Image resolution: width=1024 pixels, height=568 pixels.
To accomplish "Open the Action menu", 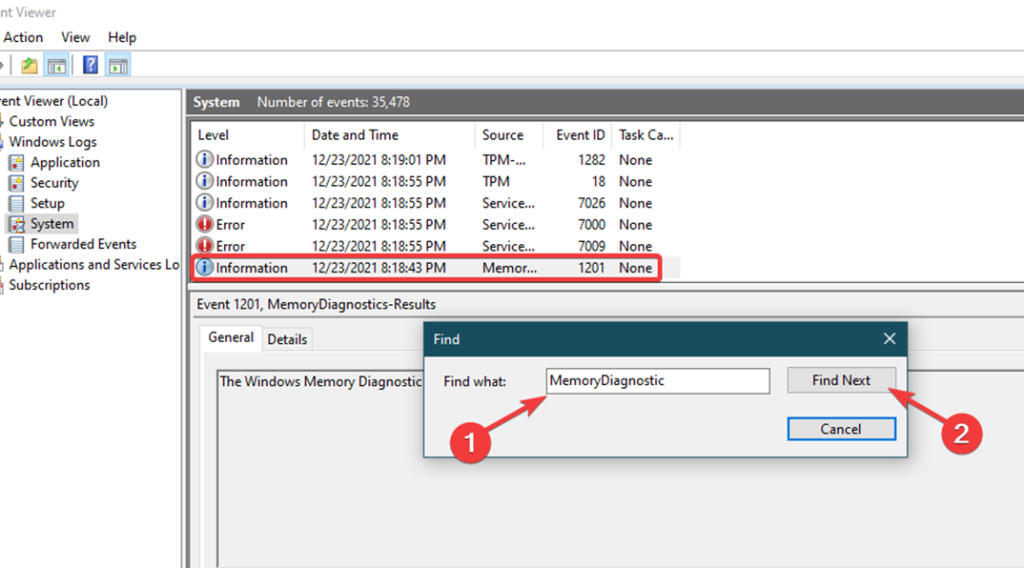I will tap(23, 37).
